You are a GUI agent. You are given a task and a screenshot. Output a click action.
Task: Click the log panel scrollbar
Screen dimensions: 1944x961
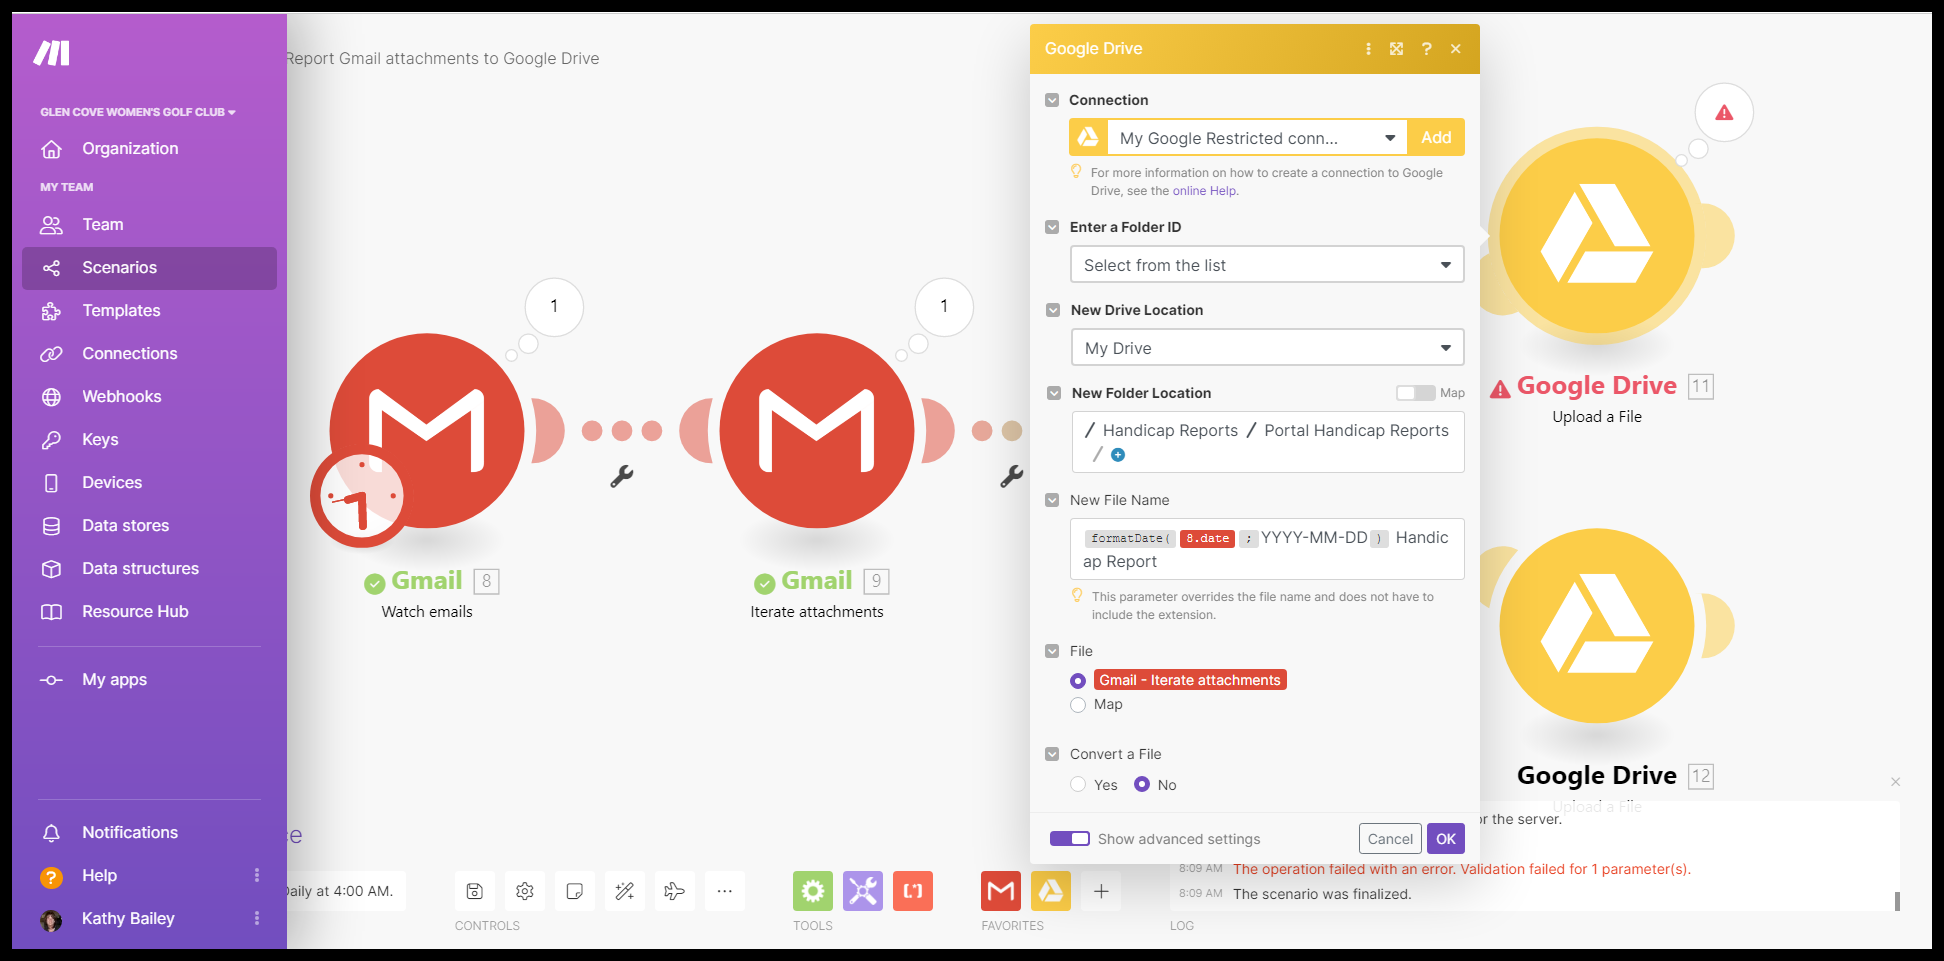1897,901
